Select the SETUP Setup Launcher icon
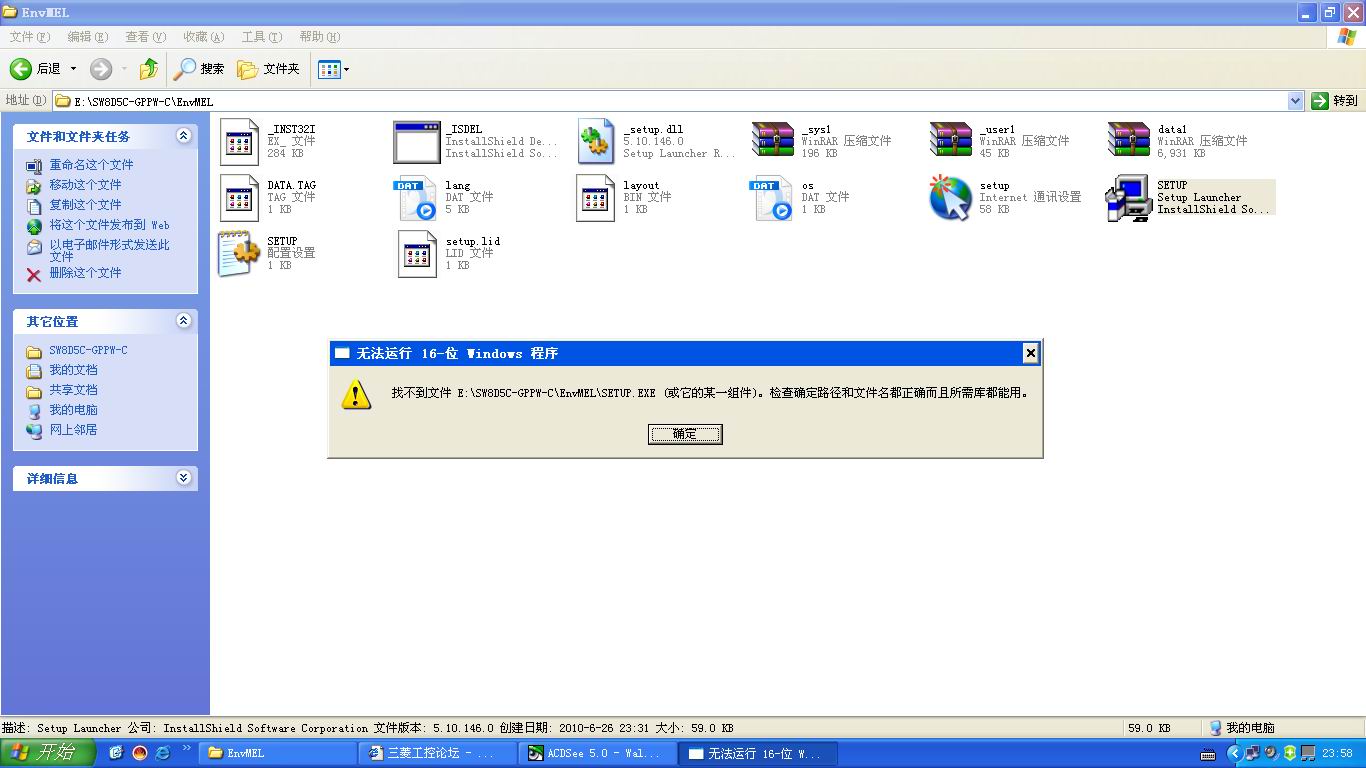Screen dimensions: 1366x768 (1129, 197)
